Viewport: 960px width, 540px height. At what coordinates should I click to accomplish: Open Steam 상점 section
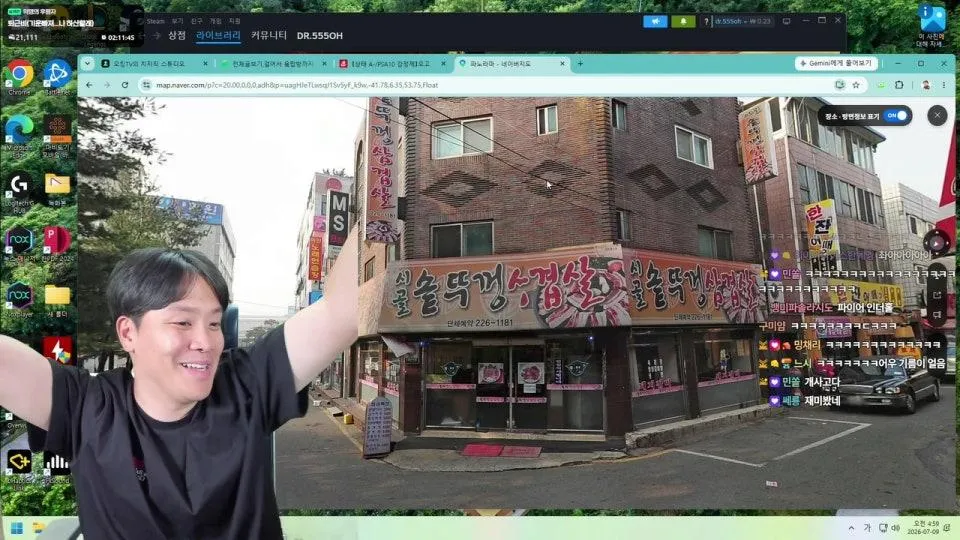tap(177, 36)
